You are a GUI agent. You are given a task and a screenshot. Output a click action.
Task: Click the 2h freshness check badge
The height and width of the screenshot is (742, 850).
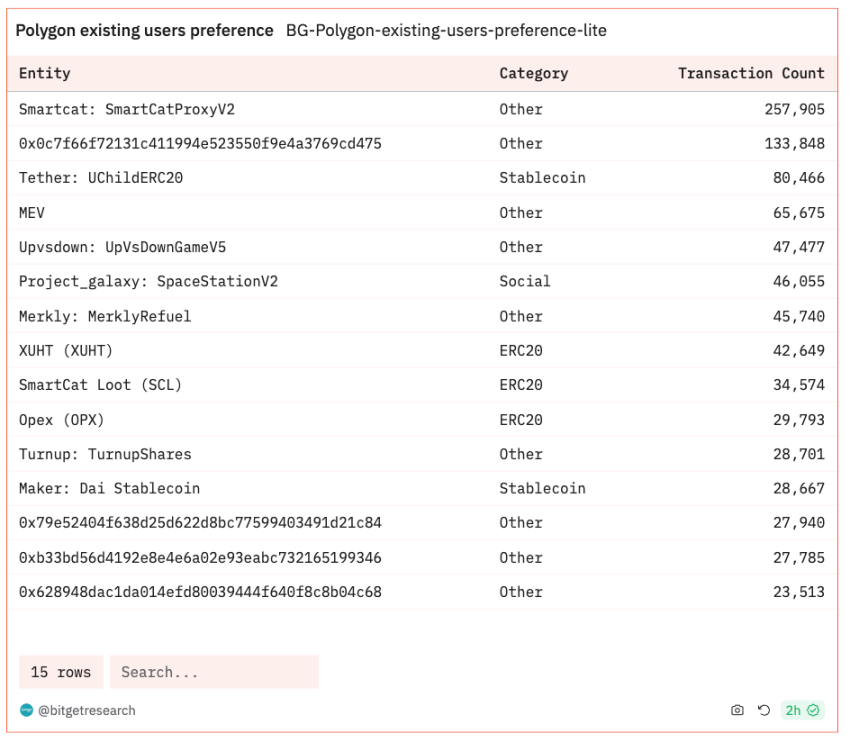(802, 710)
